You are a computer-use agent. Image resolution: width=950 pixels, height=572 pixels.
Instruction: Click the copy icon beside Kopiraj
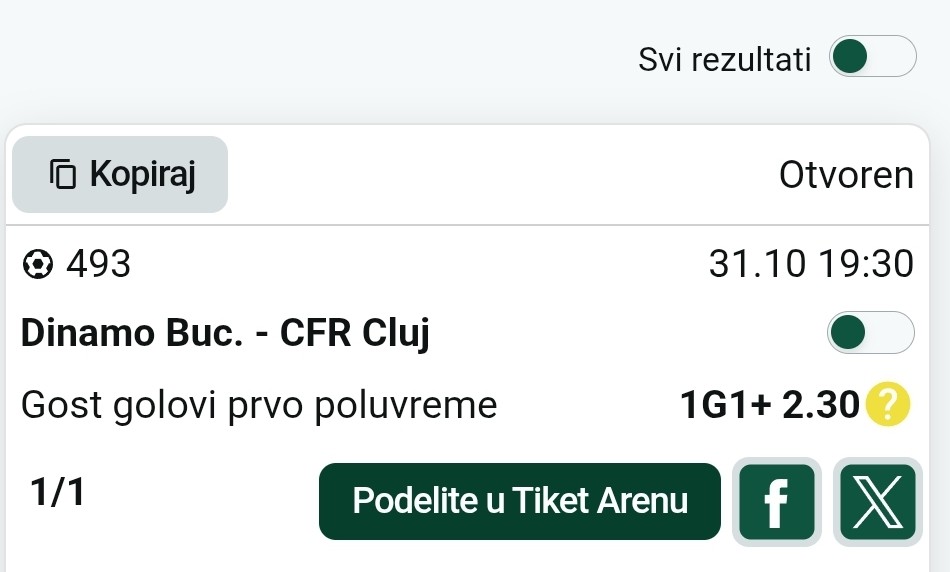pos(63,174)
